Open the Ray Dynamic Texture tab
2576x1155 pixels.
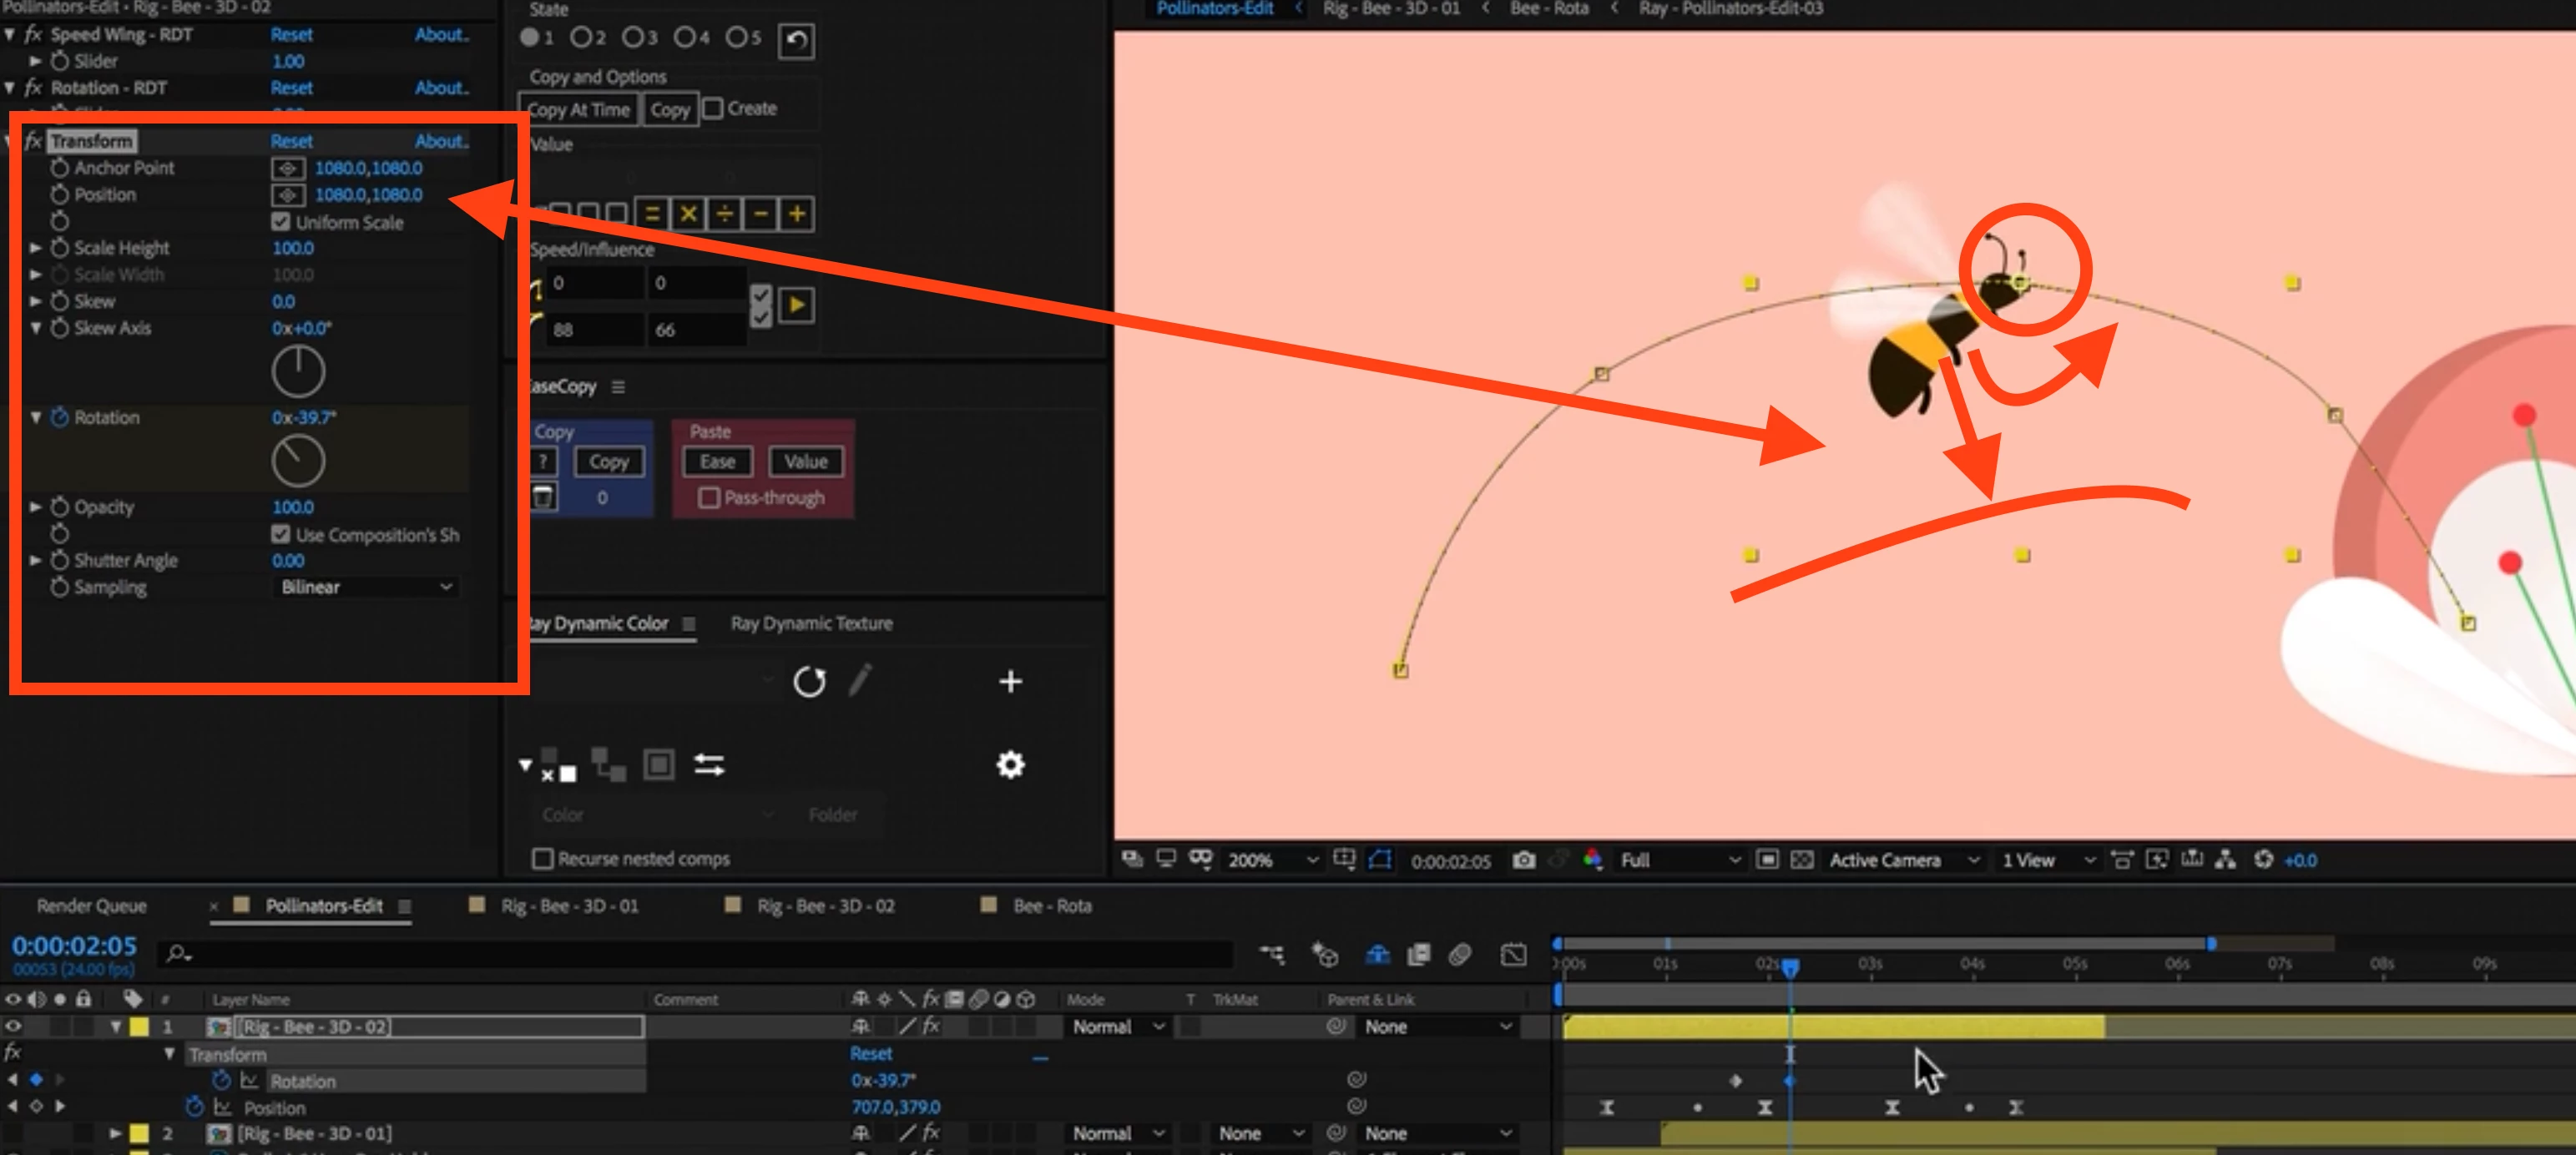811,623
